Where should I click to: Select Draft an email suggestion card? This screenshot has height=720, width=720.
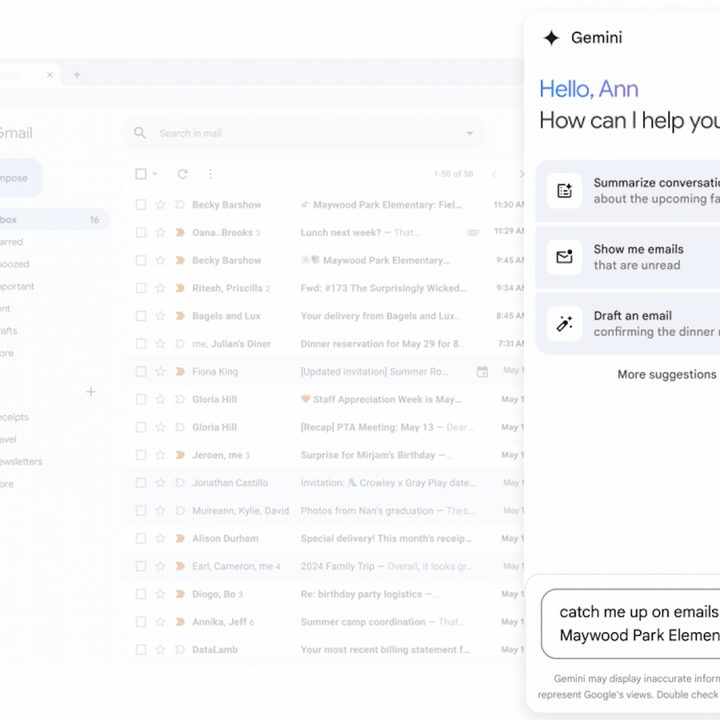click(628, 323)
